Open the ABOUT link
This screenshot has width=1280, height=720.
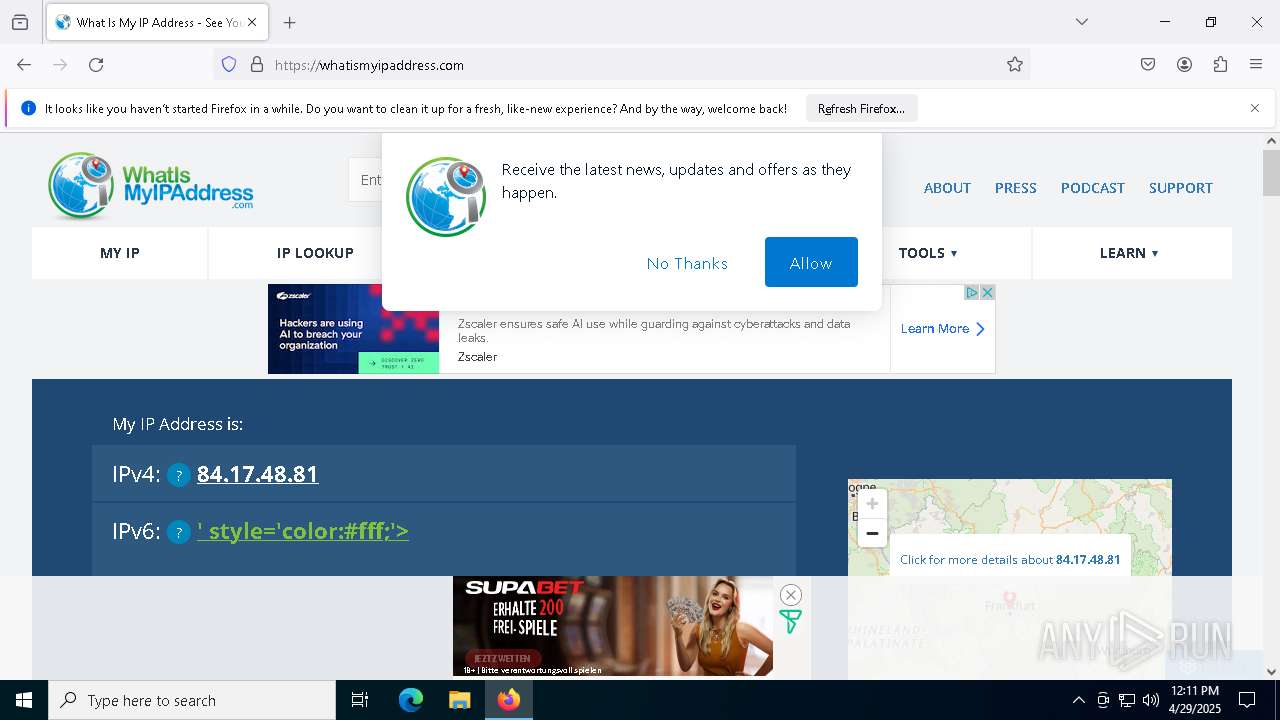(x=947, y=188)
